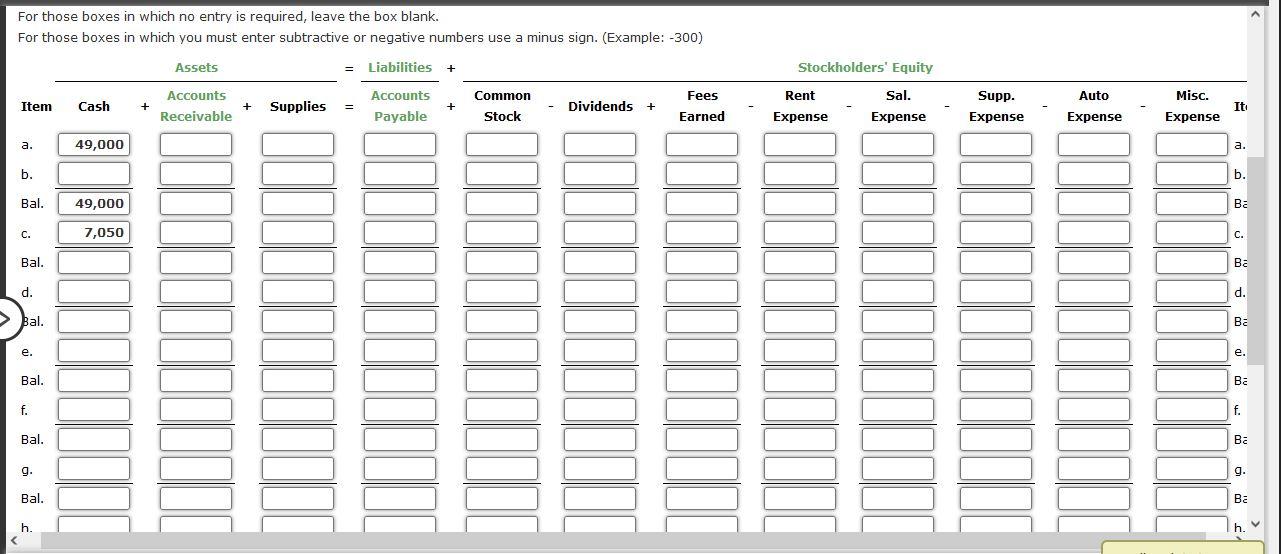Click the Misc. Expense column header
The image size is (1281, 554).
[x=1192, y=106]
